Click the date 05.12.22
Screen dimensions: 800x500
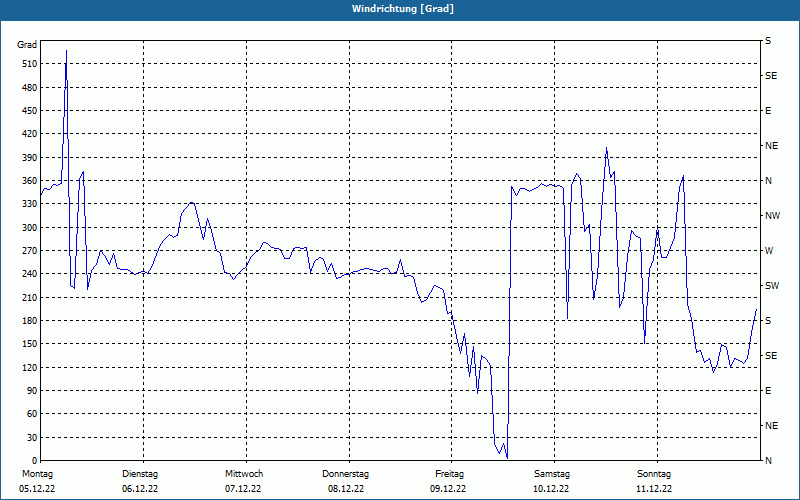37,489
